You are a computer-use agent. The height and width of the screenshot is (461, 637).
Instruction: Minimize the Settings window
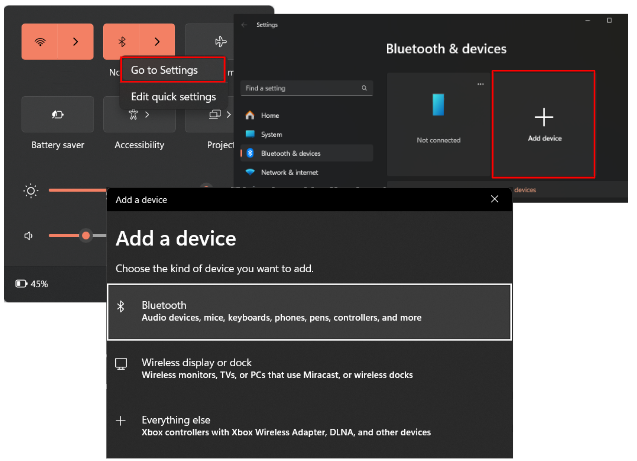pyautogui.click(x=587, y=20)
